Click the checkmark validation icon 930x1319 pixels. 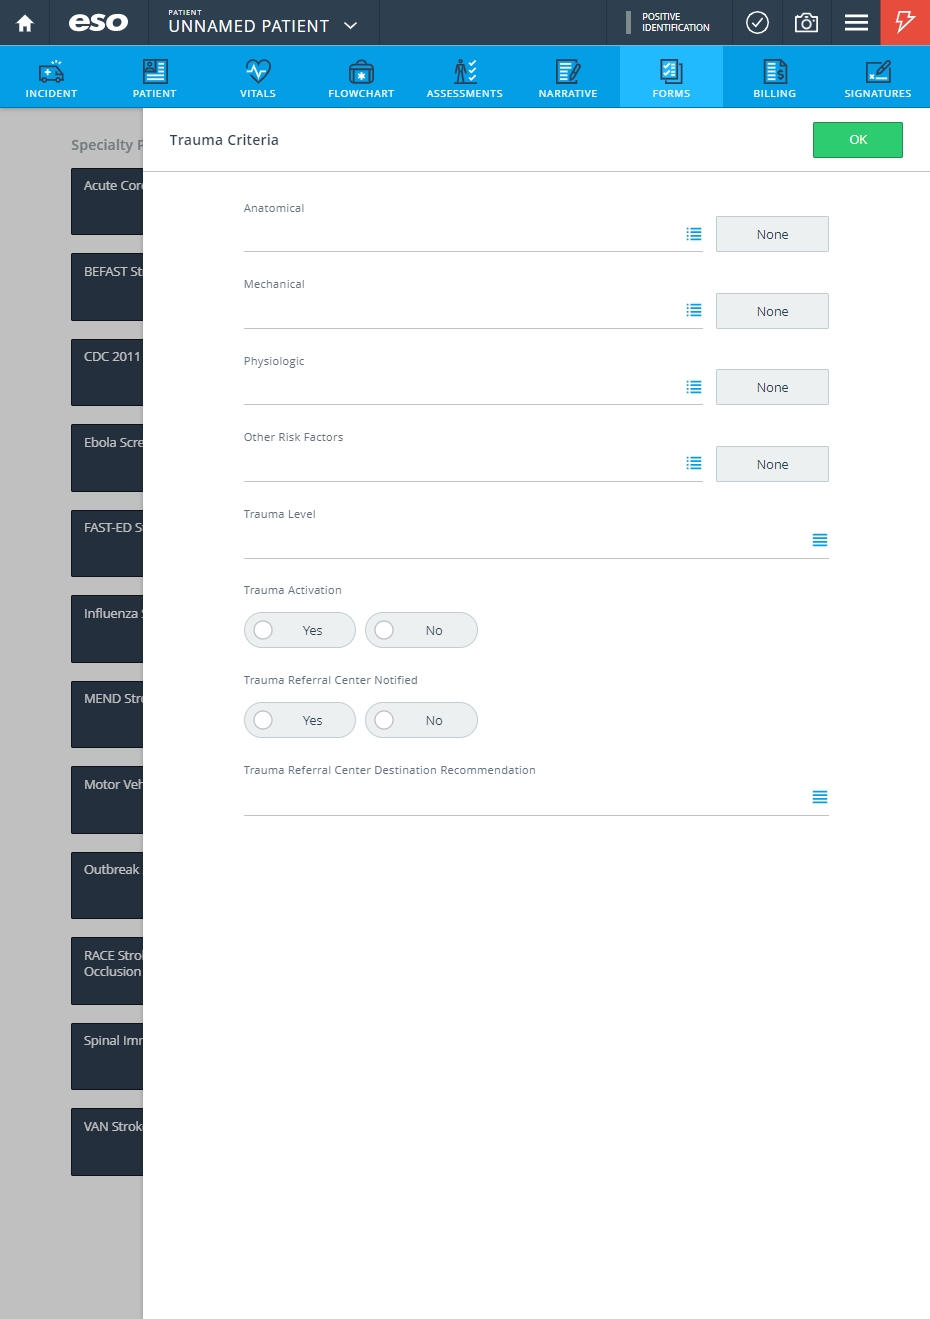(x=758, y=22)
